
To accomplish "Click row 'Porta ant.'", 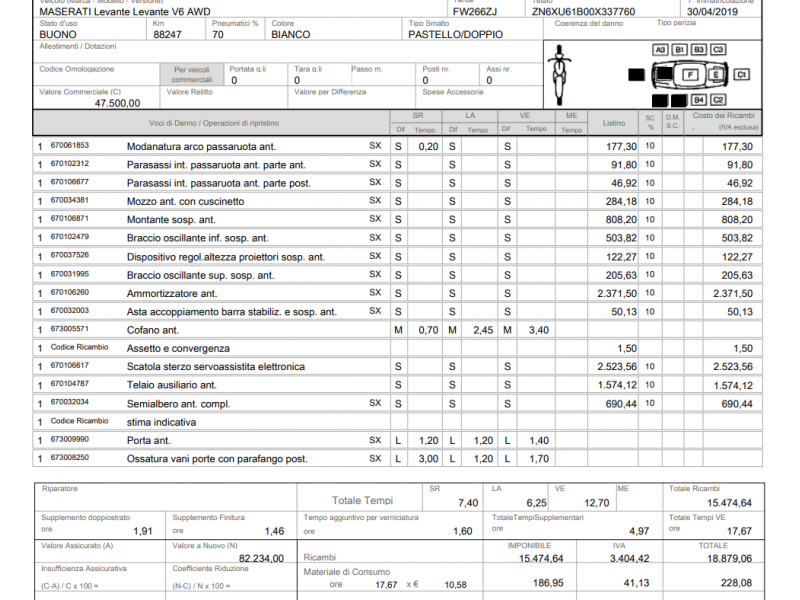I will click(397, 440).
